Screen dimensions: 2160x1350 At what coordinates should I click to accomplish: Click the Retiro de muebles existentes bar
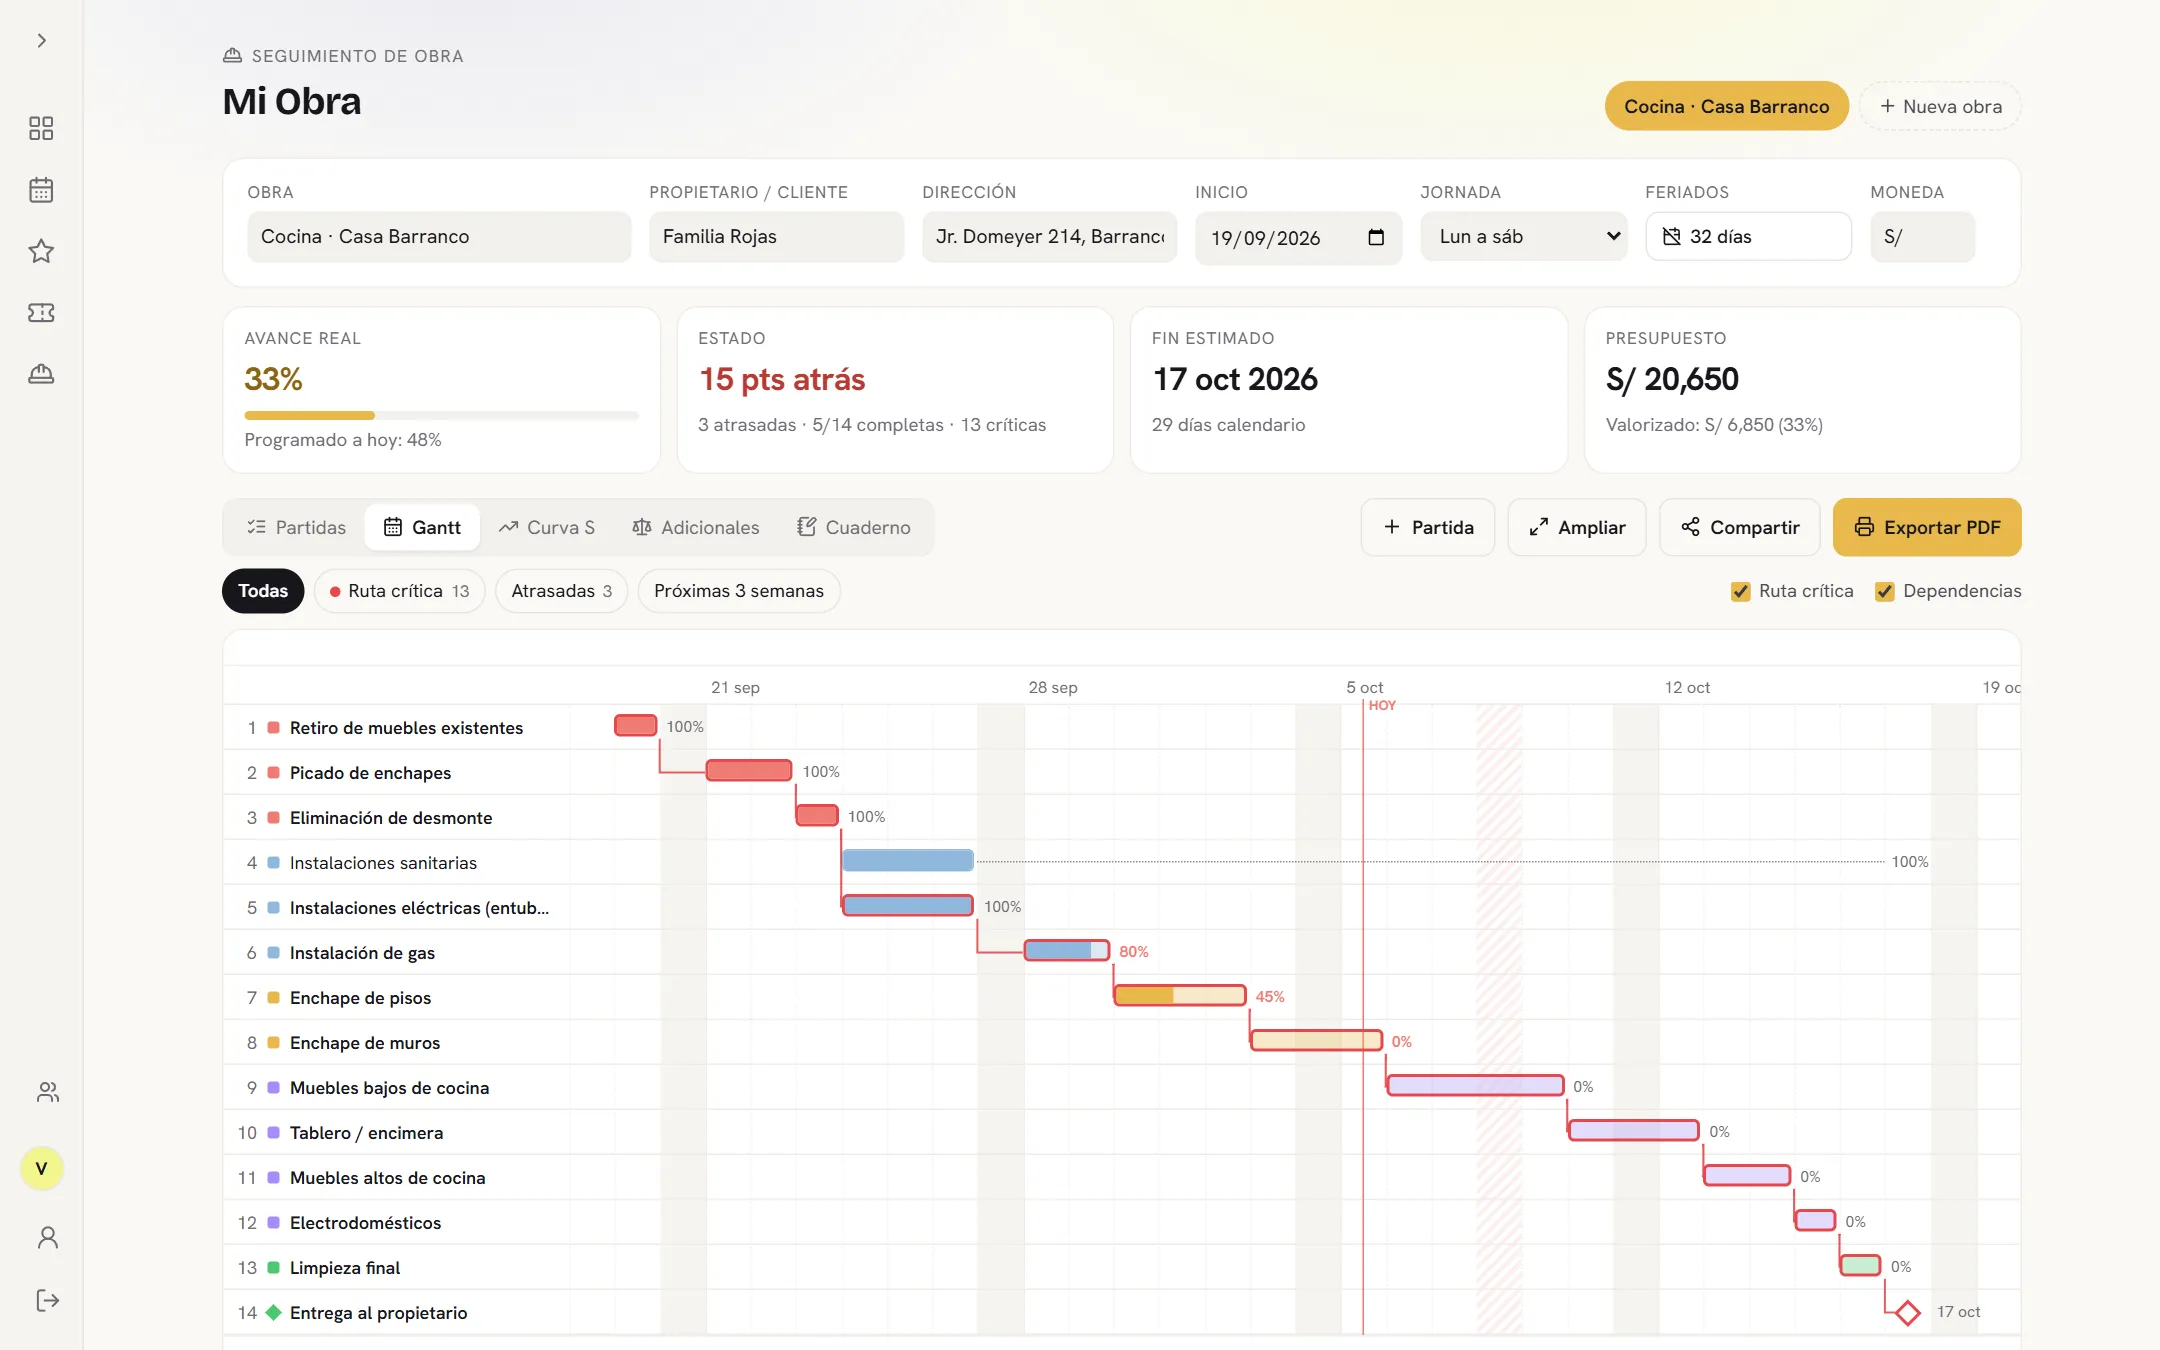(x=636, y=726)
